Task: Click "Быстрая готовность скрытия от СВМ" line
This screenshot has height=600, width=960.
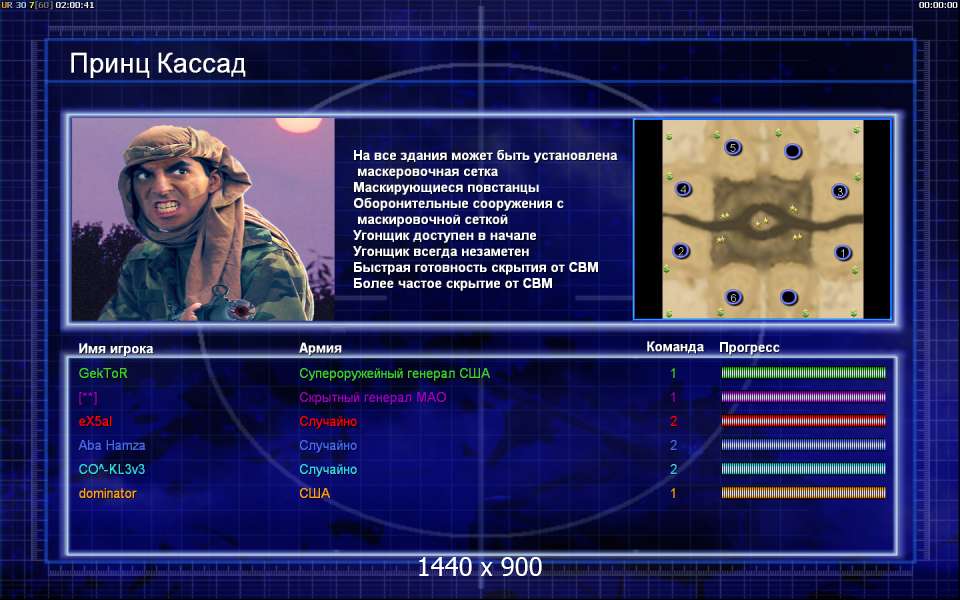Action: pos(476,268)
